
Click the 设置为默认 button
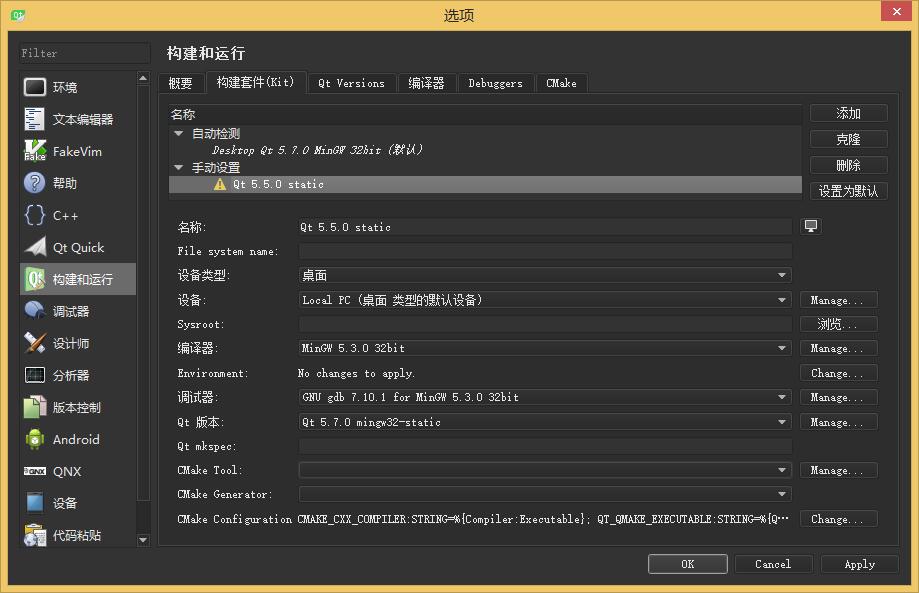coord(849,191)
